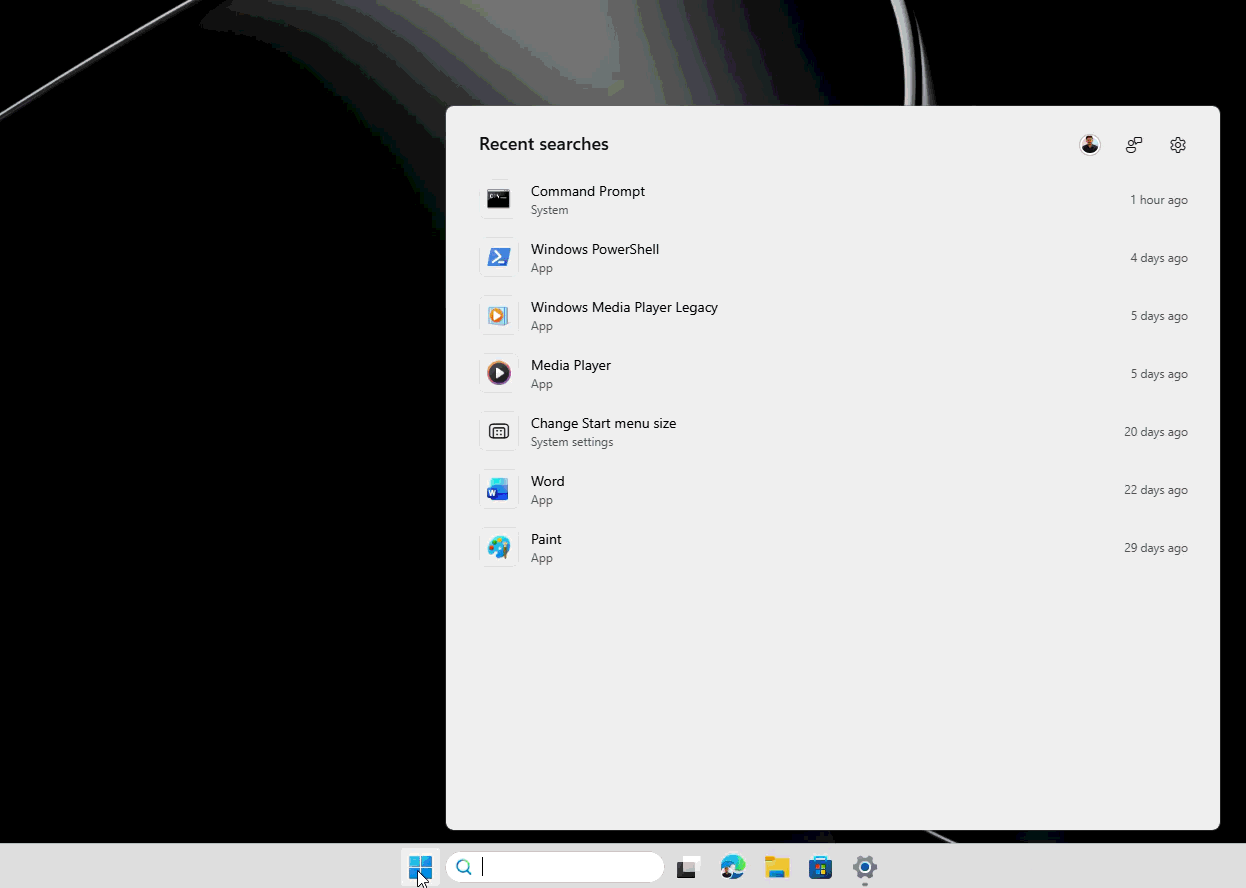Image resolution: width=1246 pixels, height=888 pixels.
Task: Open Settings gear on the taskbar
Action: (865, 867)
